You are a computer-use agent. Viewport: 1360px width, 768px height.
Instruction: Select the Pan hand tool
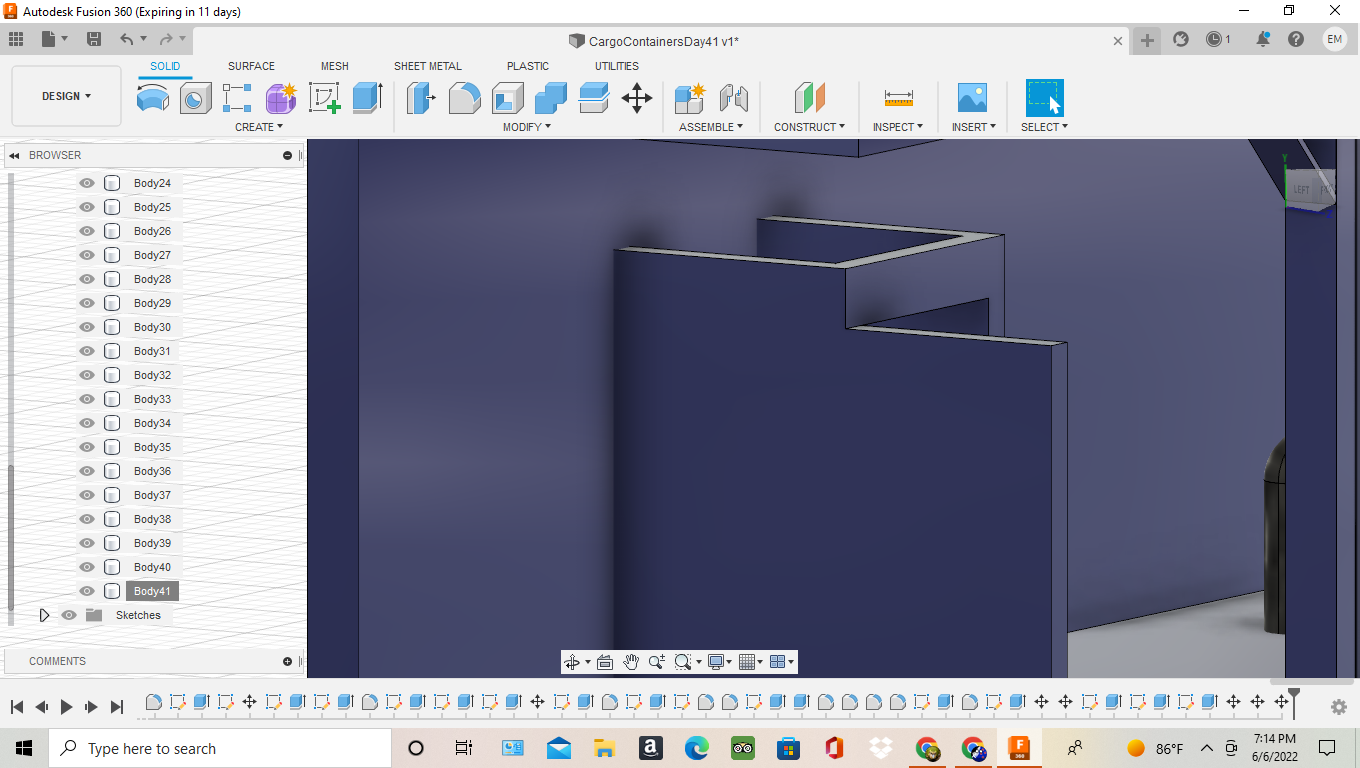pyautogui.click(x=631, y=662)
